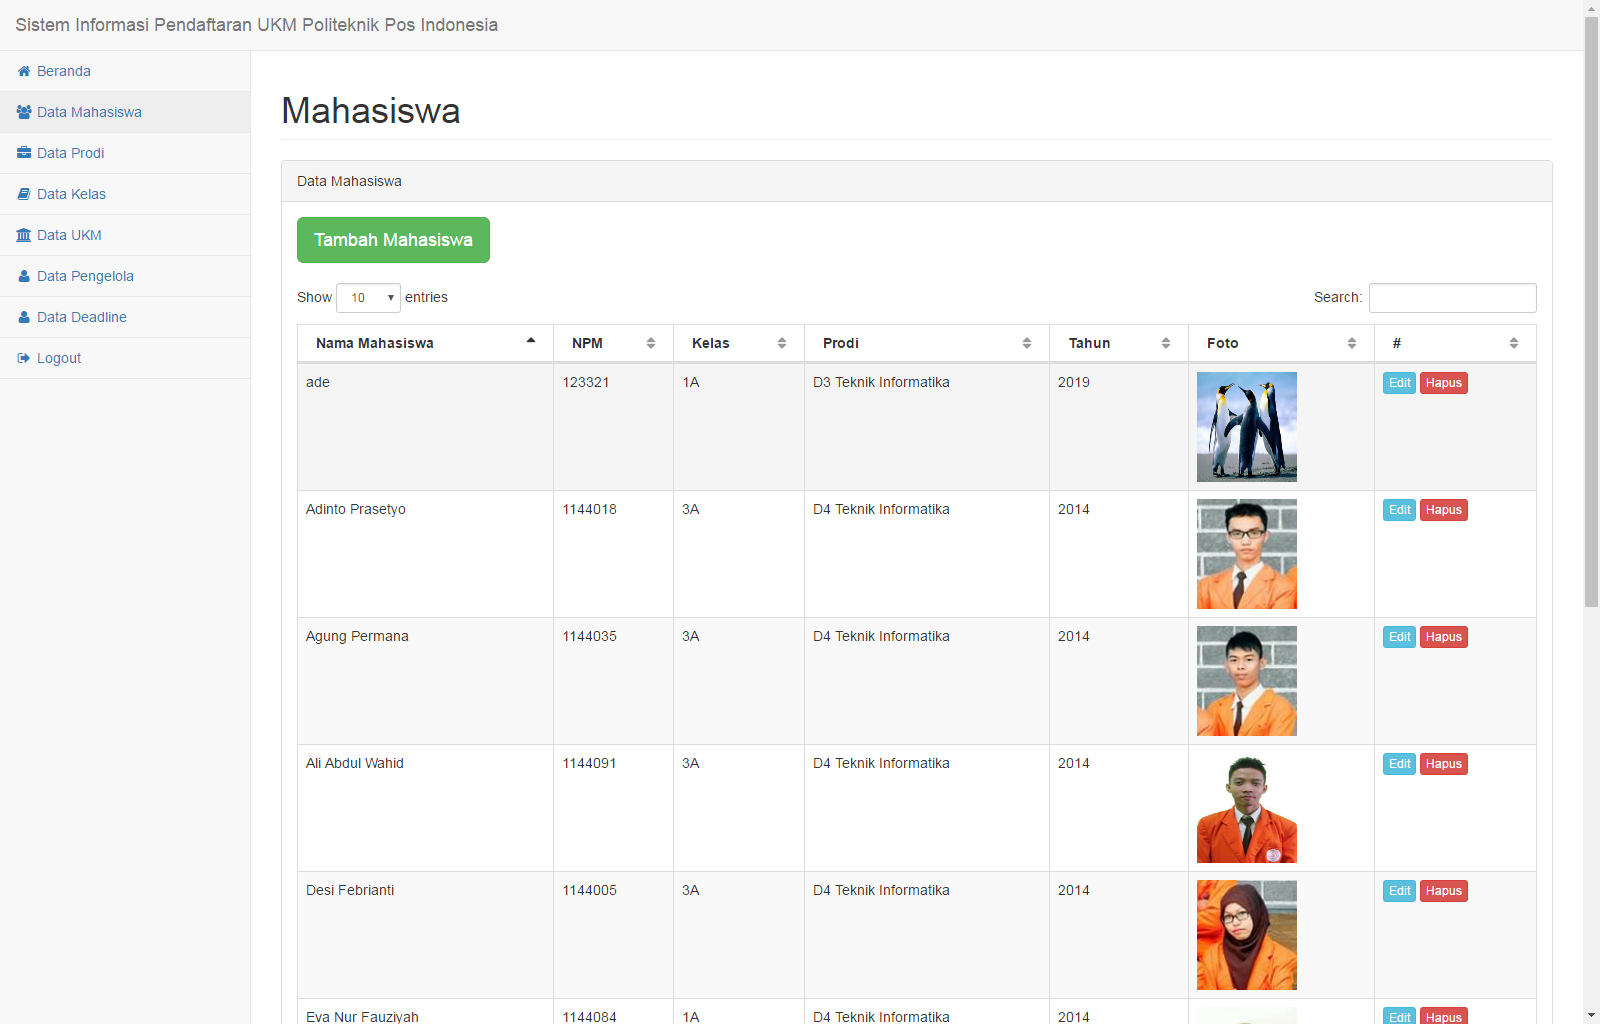Viewport: 1600px width, 1024px height.
Task: Select the name Eva Nur Fauziyah
Action: (x=362, y=1016)
